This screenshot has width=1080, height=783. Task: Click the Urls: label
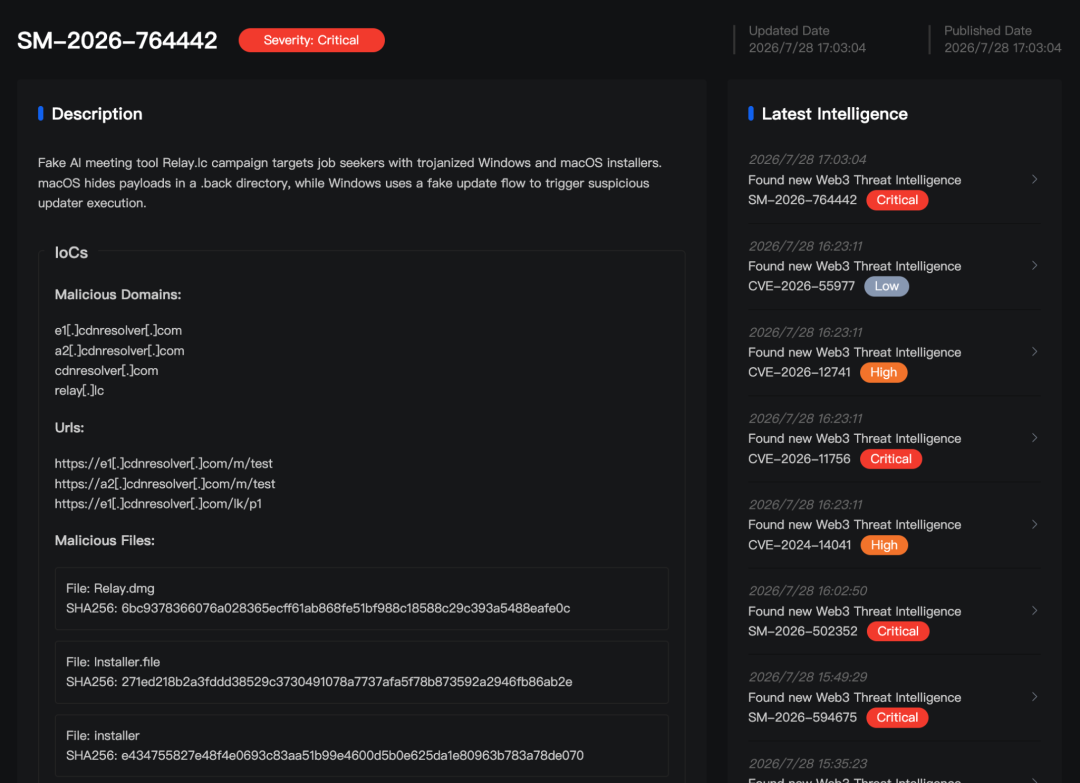tap(70, 428)
